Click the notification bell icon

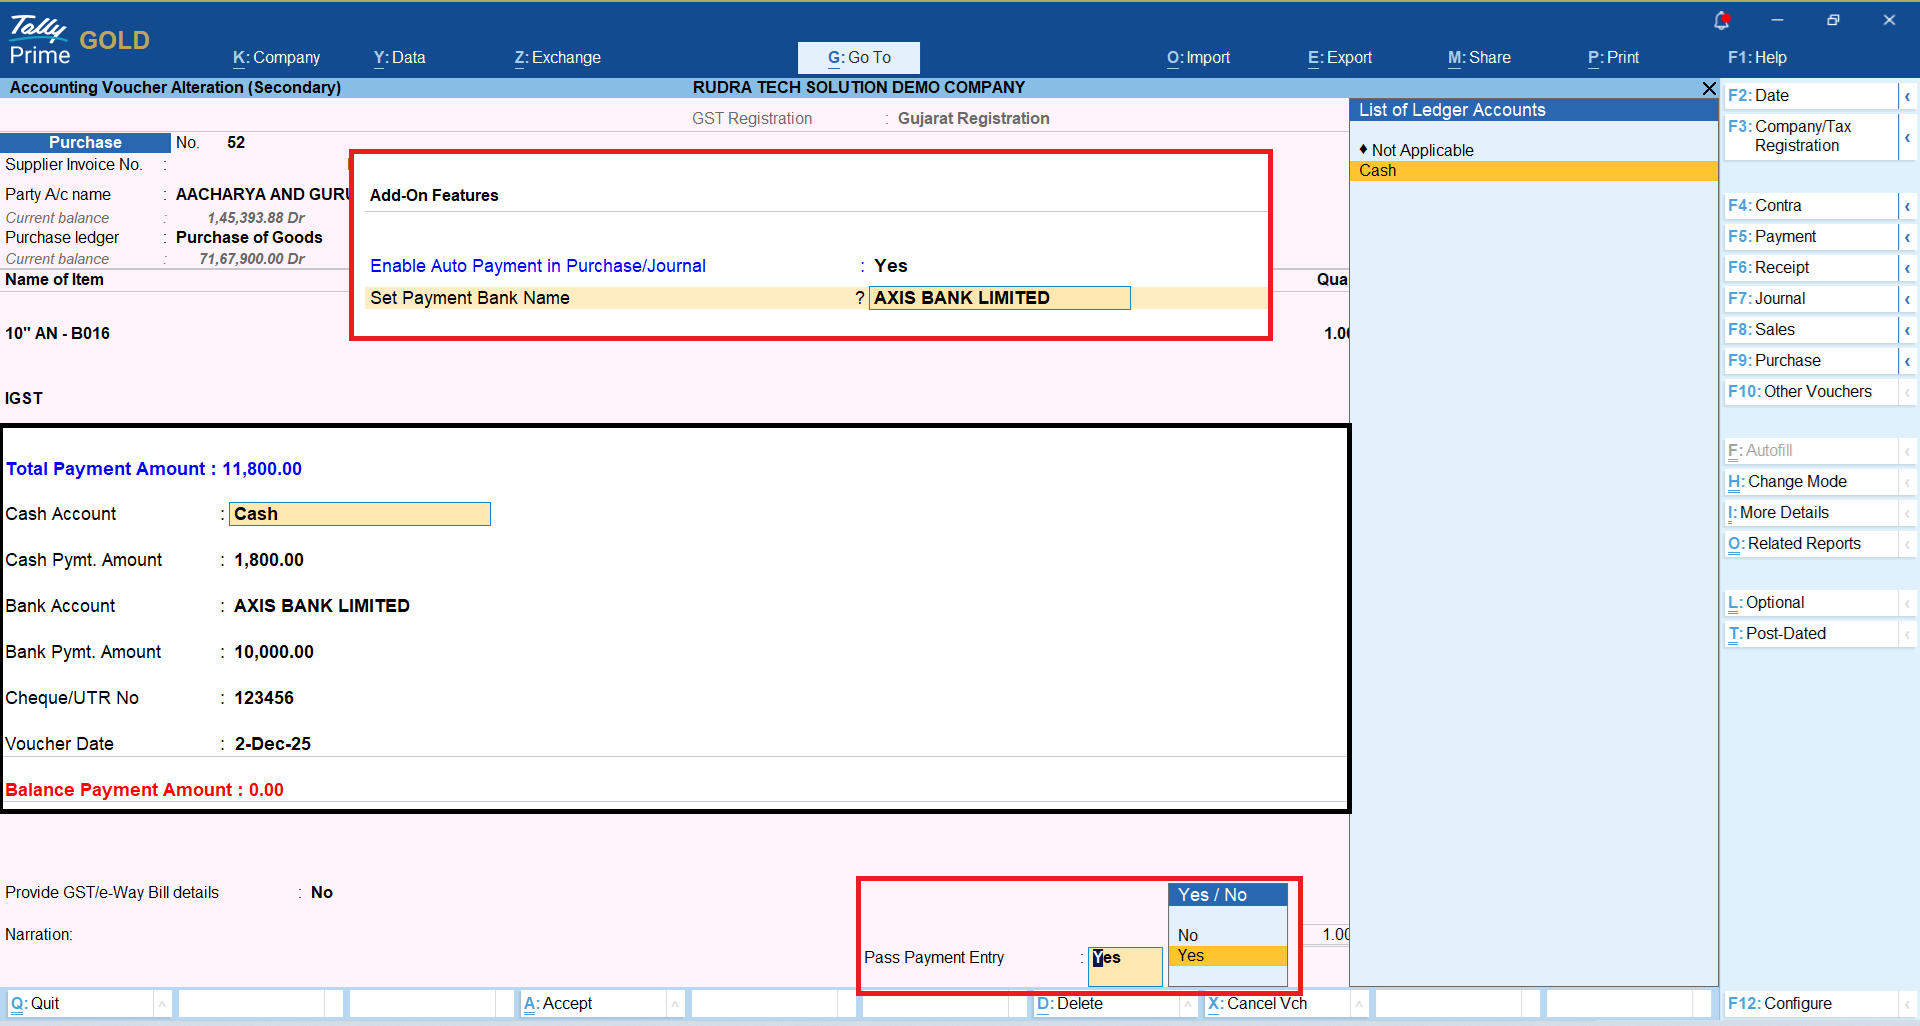[1721, 20]
